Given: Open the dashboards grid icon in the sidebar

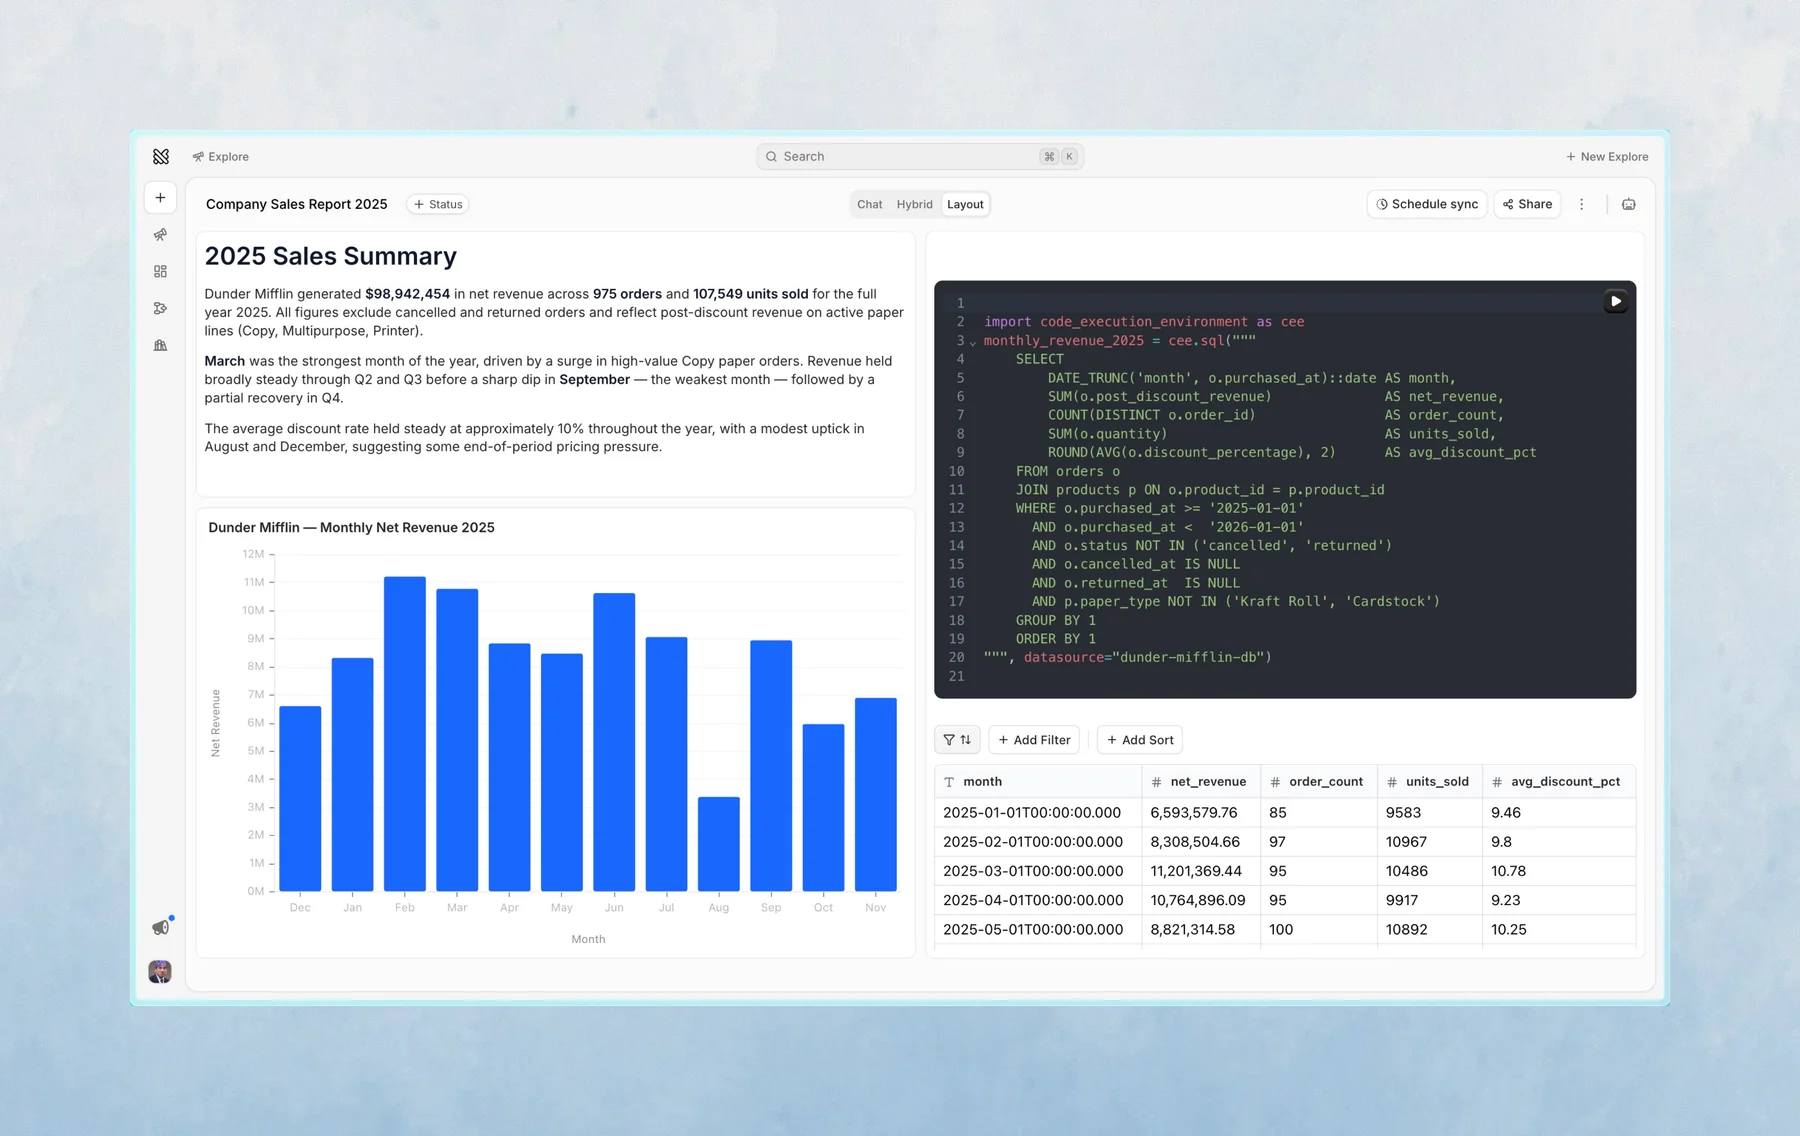Looking at the screenshot, I should [160, 272].
